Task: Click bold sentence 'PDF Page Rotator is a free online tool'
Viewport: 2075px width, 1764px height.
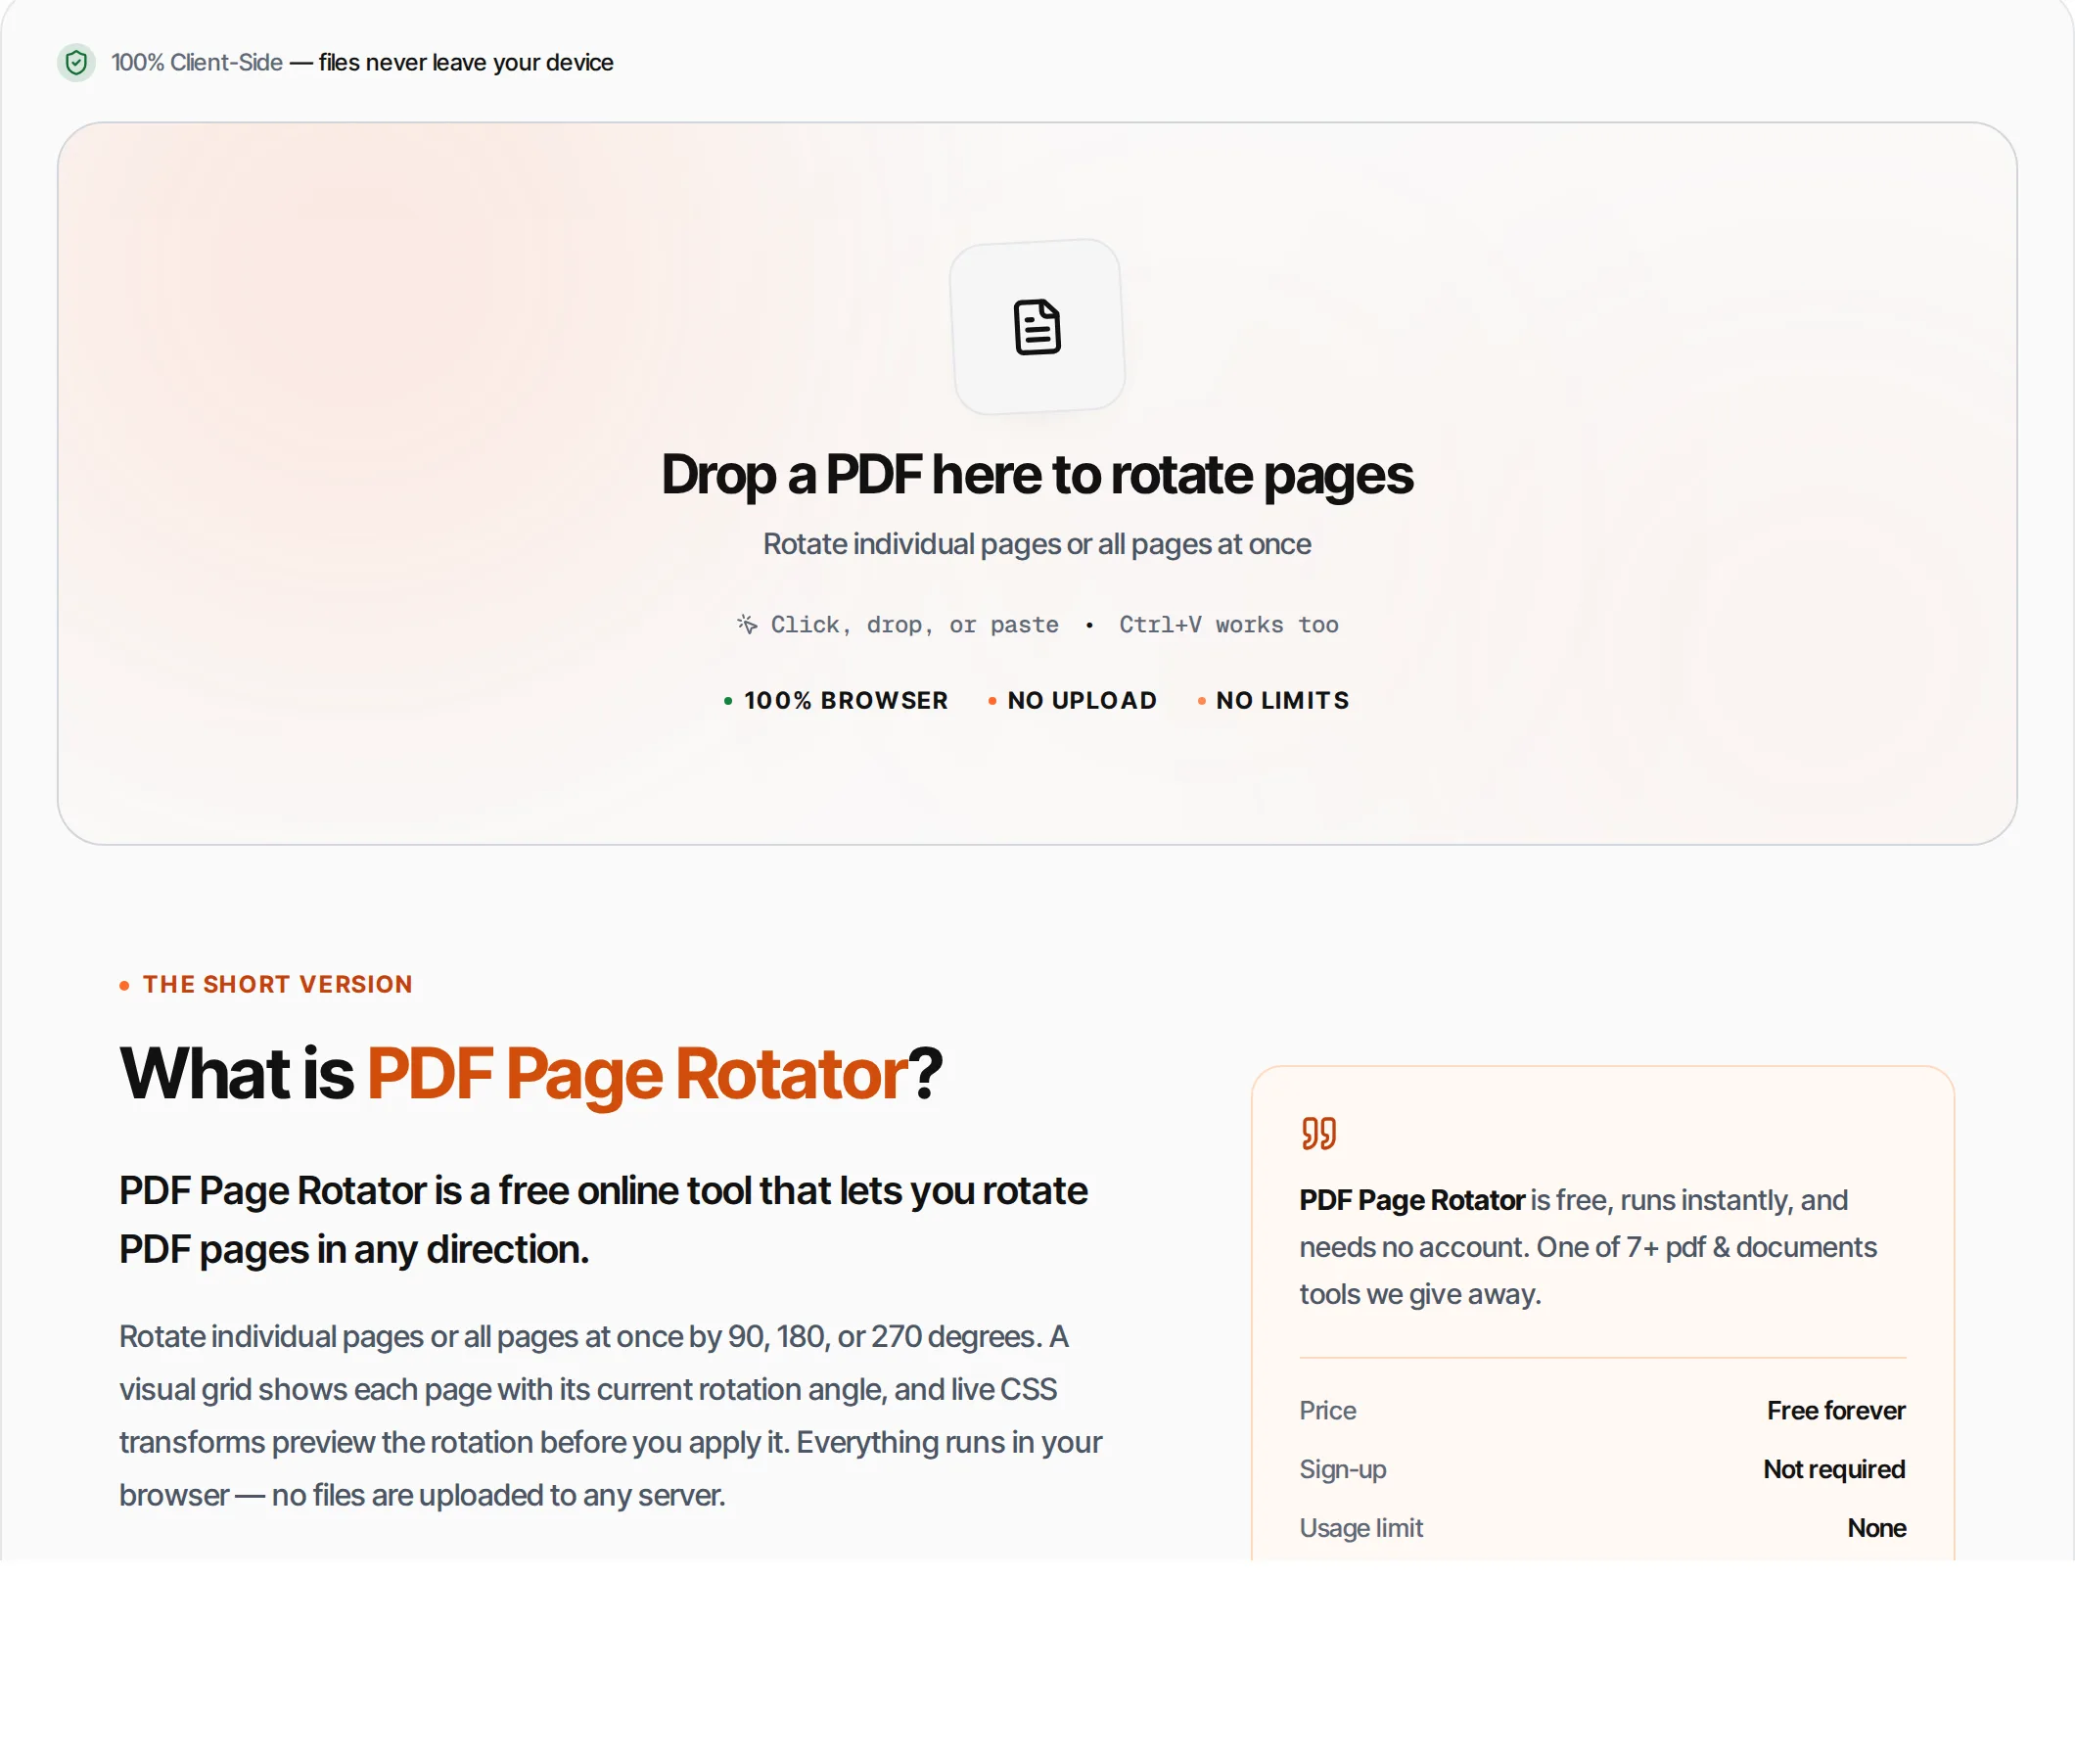Action: click(x=603, y=1220)
